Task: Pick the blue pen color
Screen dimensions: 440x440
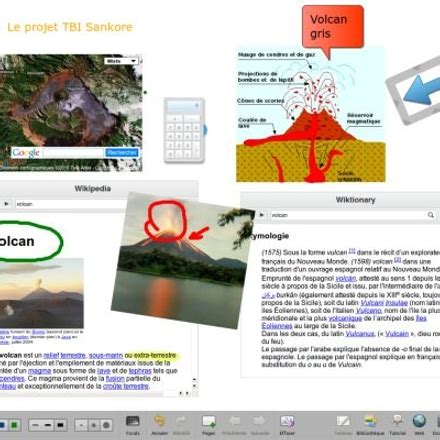Action: coord(3,425)
